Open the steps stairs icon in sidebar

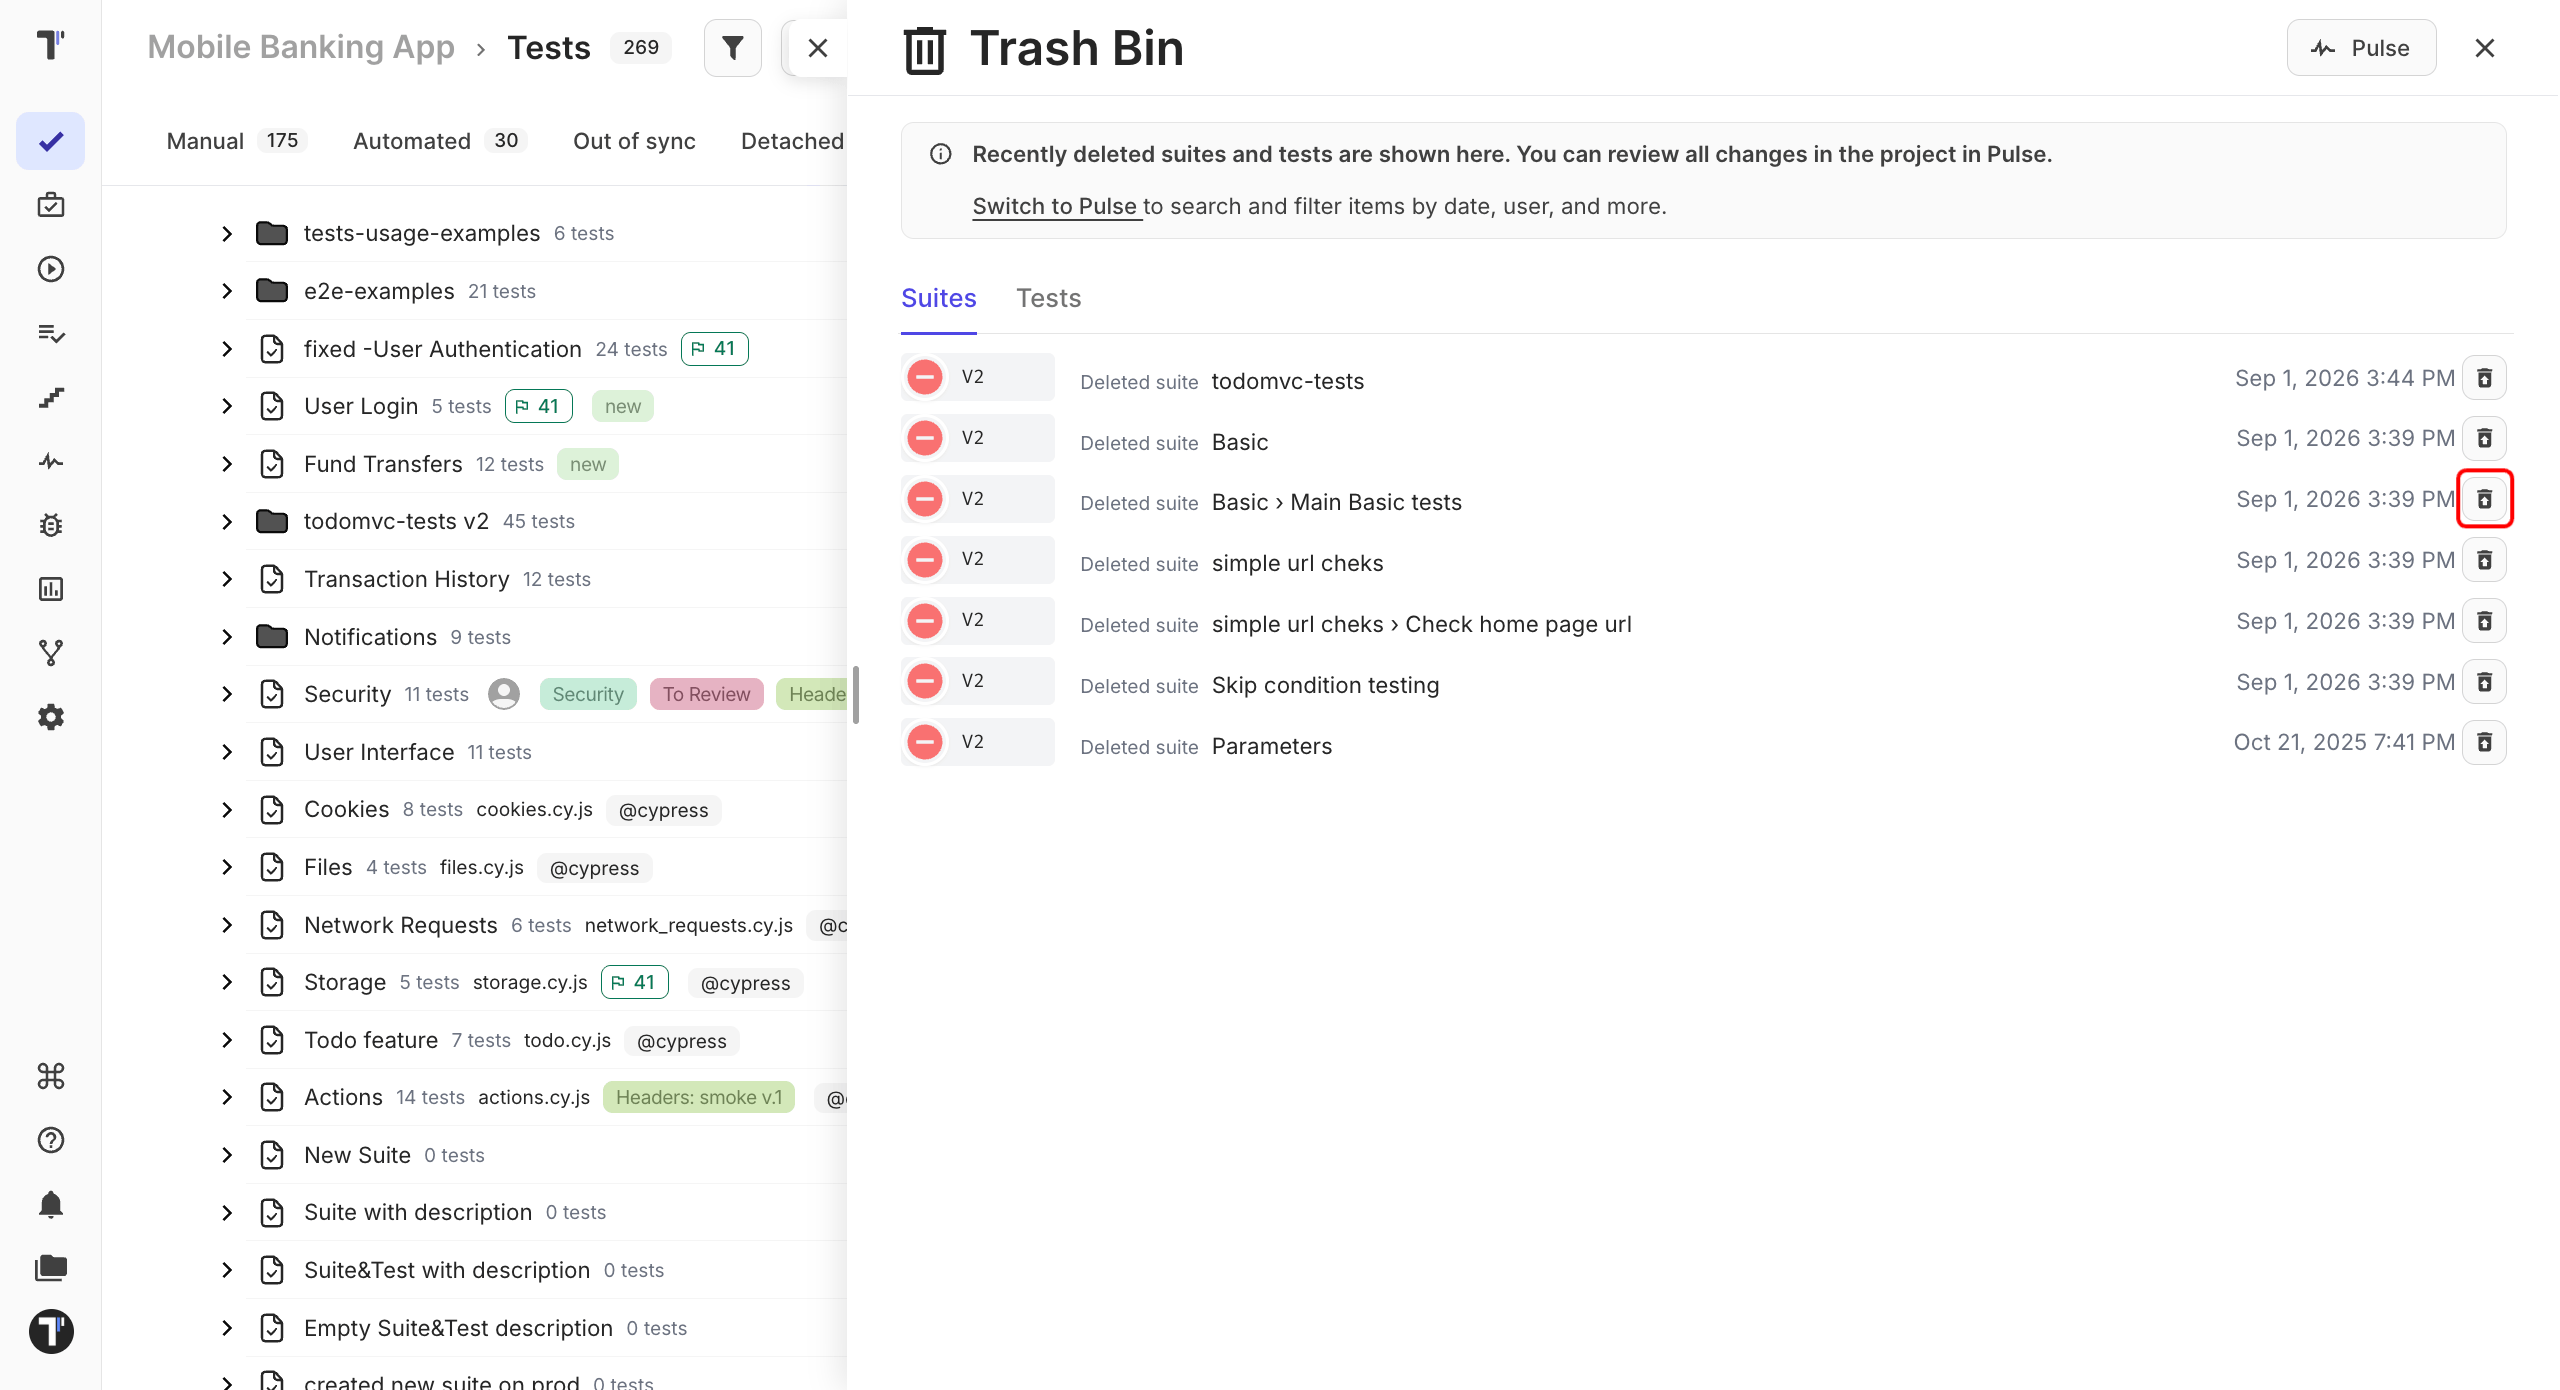[x=51, y=397]
